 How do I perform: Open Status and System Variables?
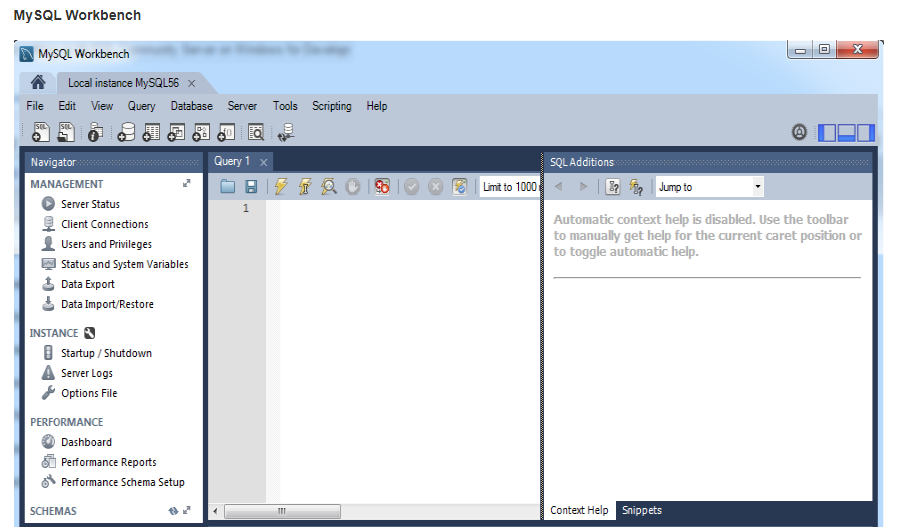point(125,264)
